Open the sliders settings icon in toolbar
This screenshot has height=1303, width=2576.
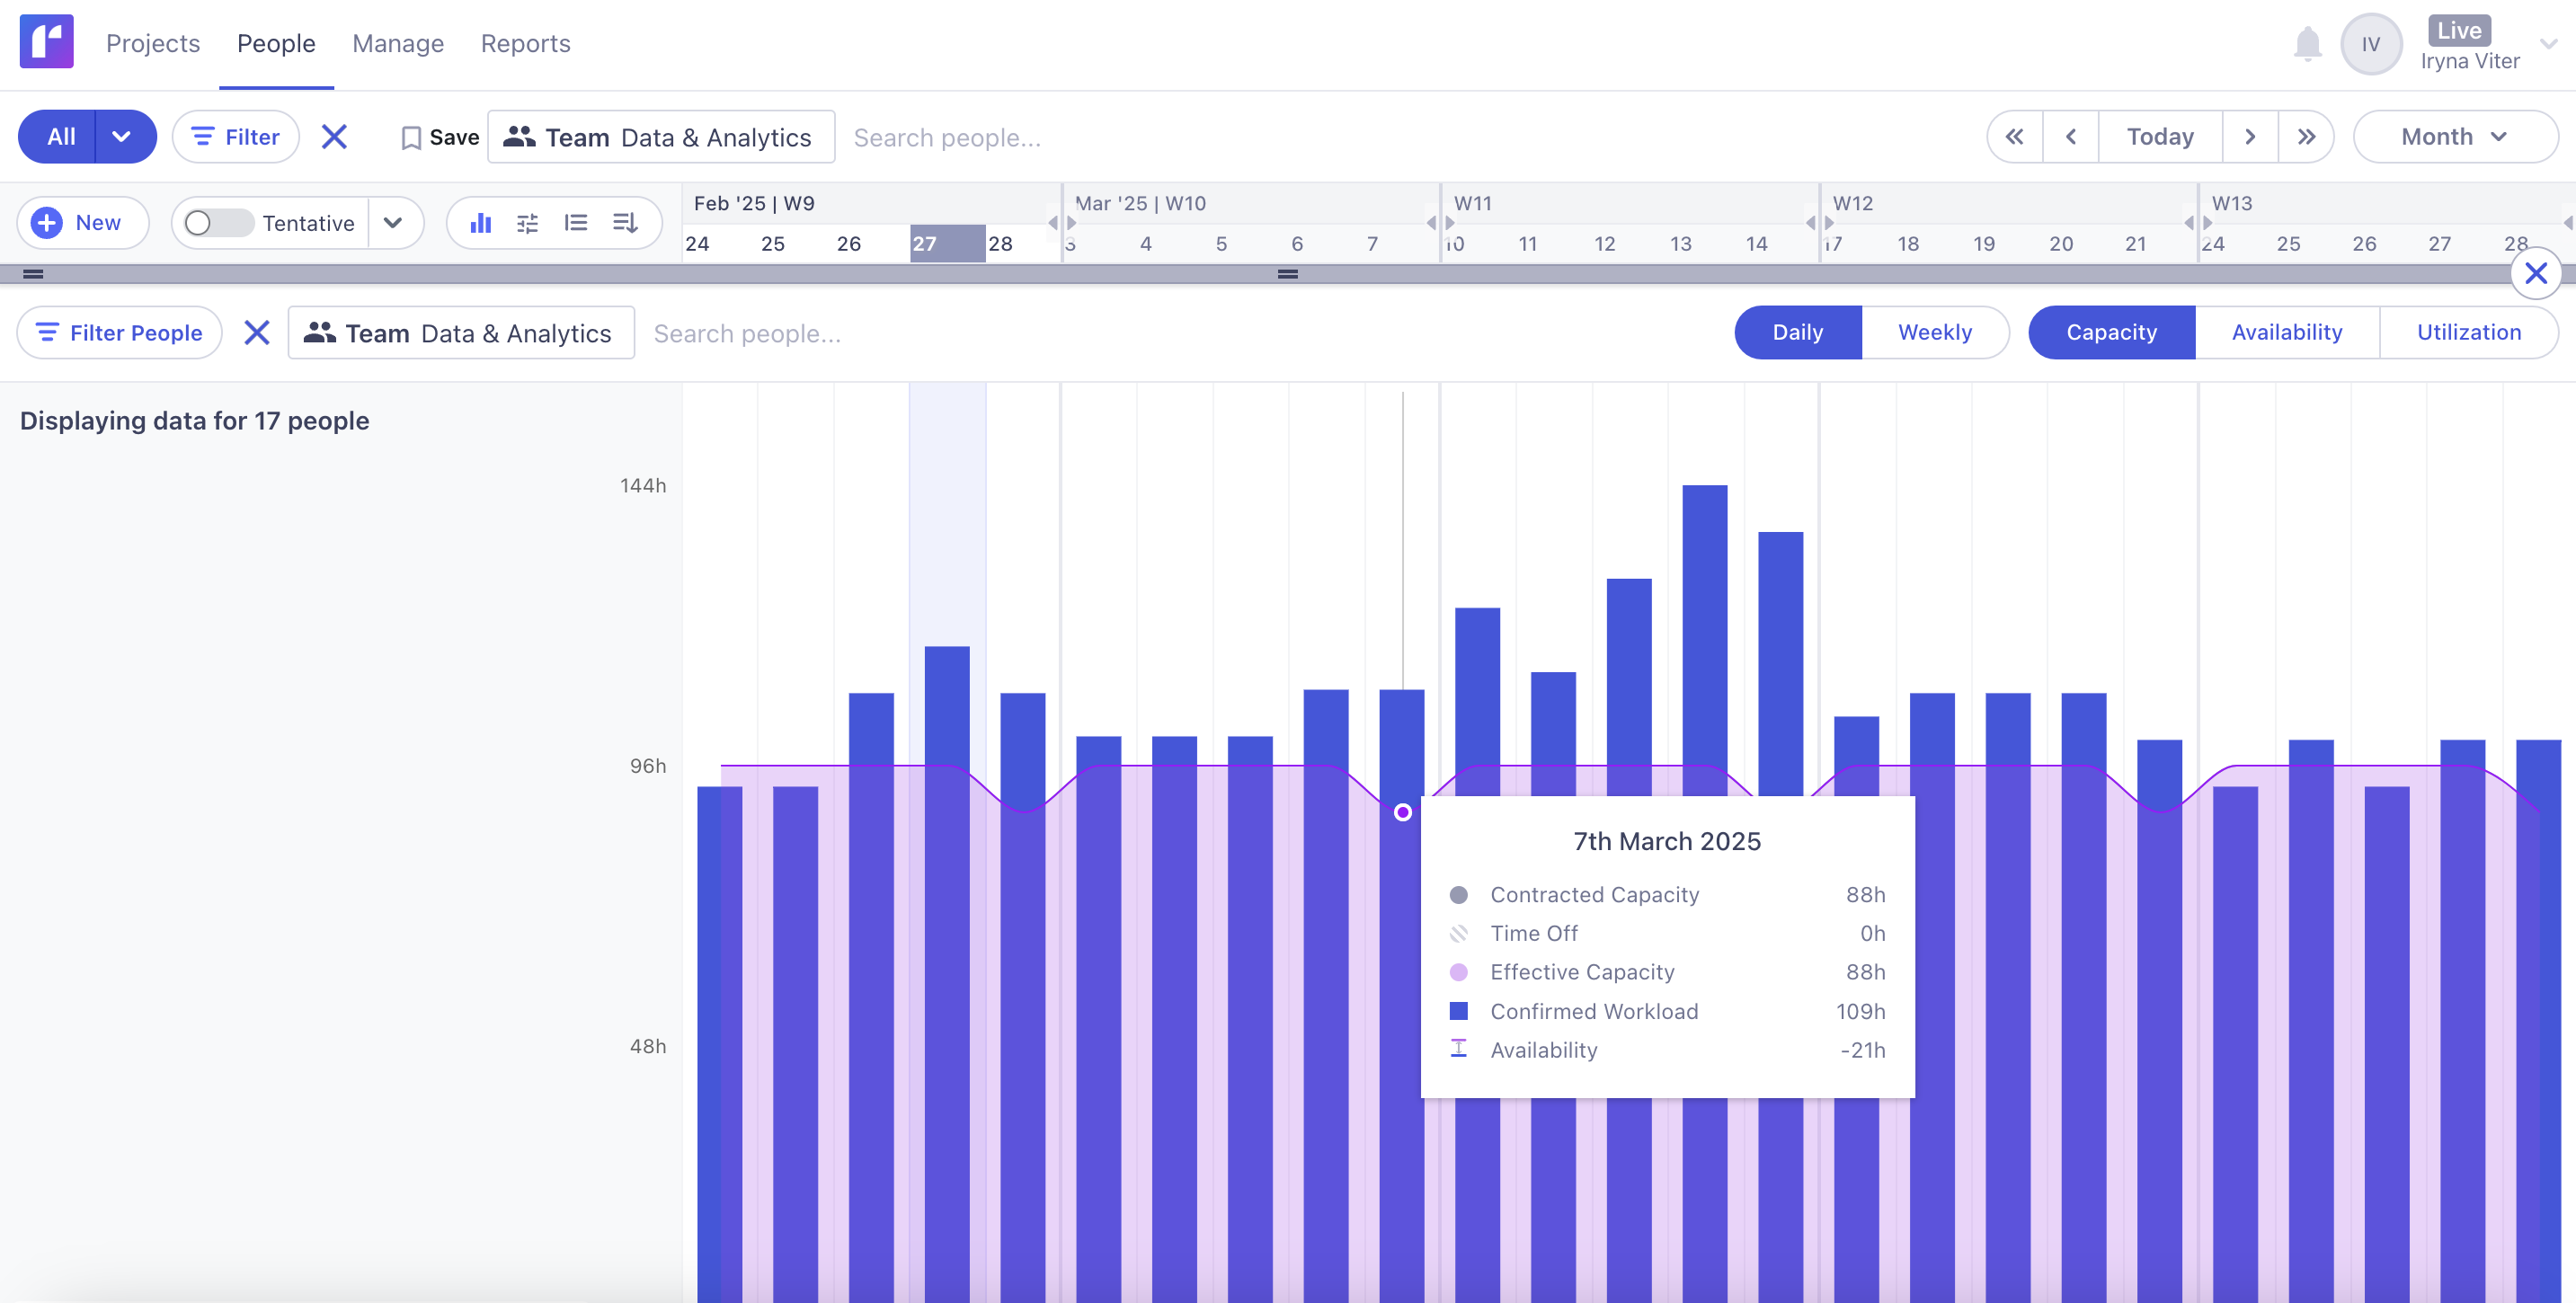527,223
